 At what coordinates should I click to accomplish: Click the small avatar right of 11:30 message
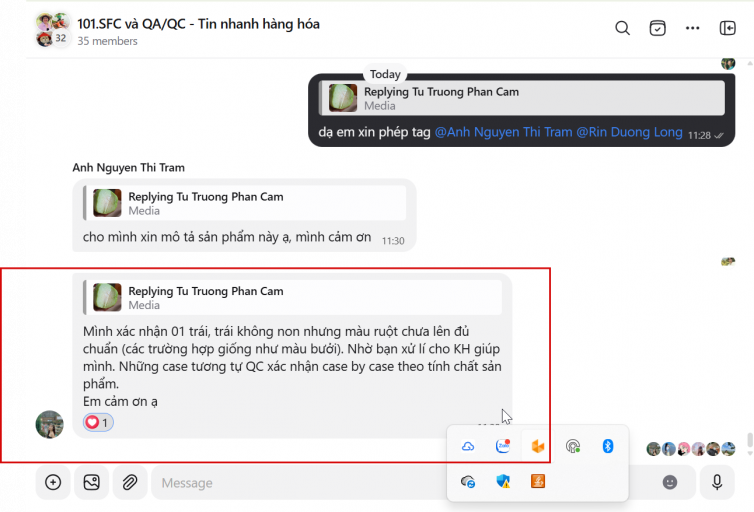(x=728, y=262)
